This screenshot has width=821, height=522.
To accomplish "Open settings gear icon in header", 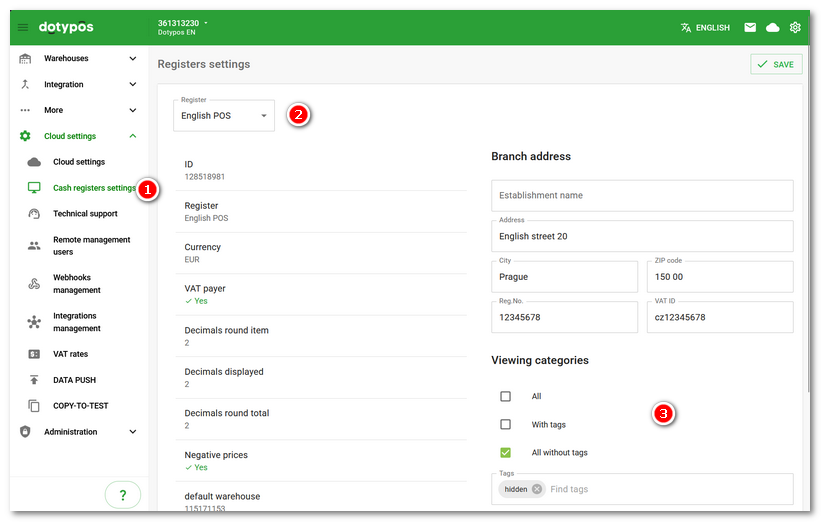I will point(795,27).
